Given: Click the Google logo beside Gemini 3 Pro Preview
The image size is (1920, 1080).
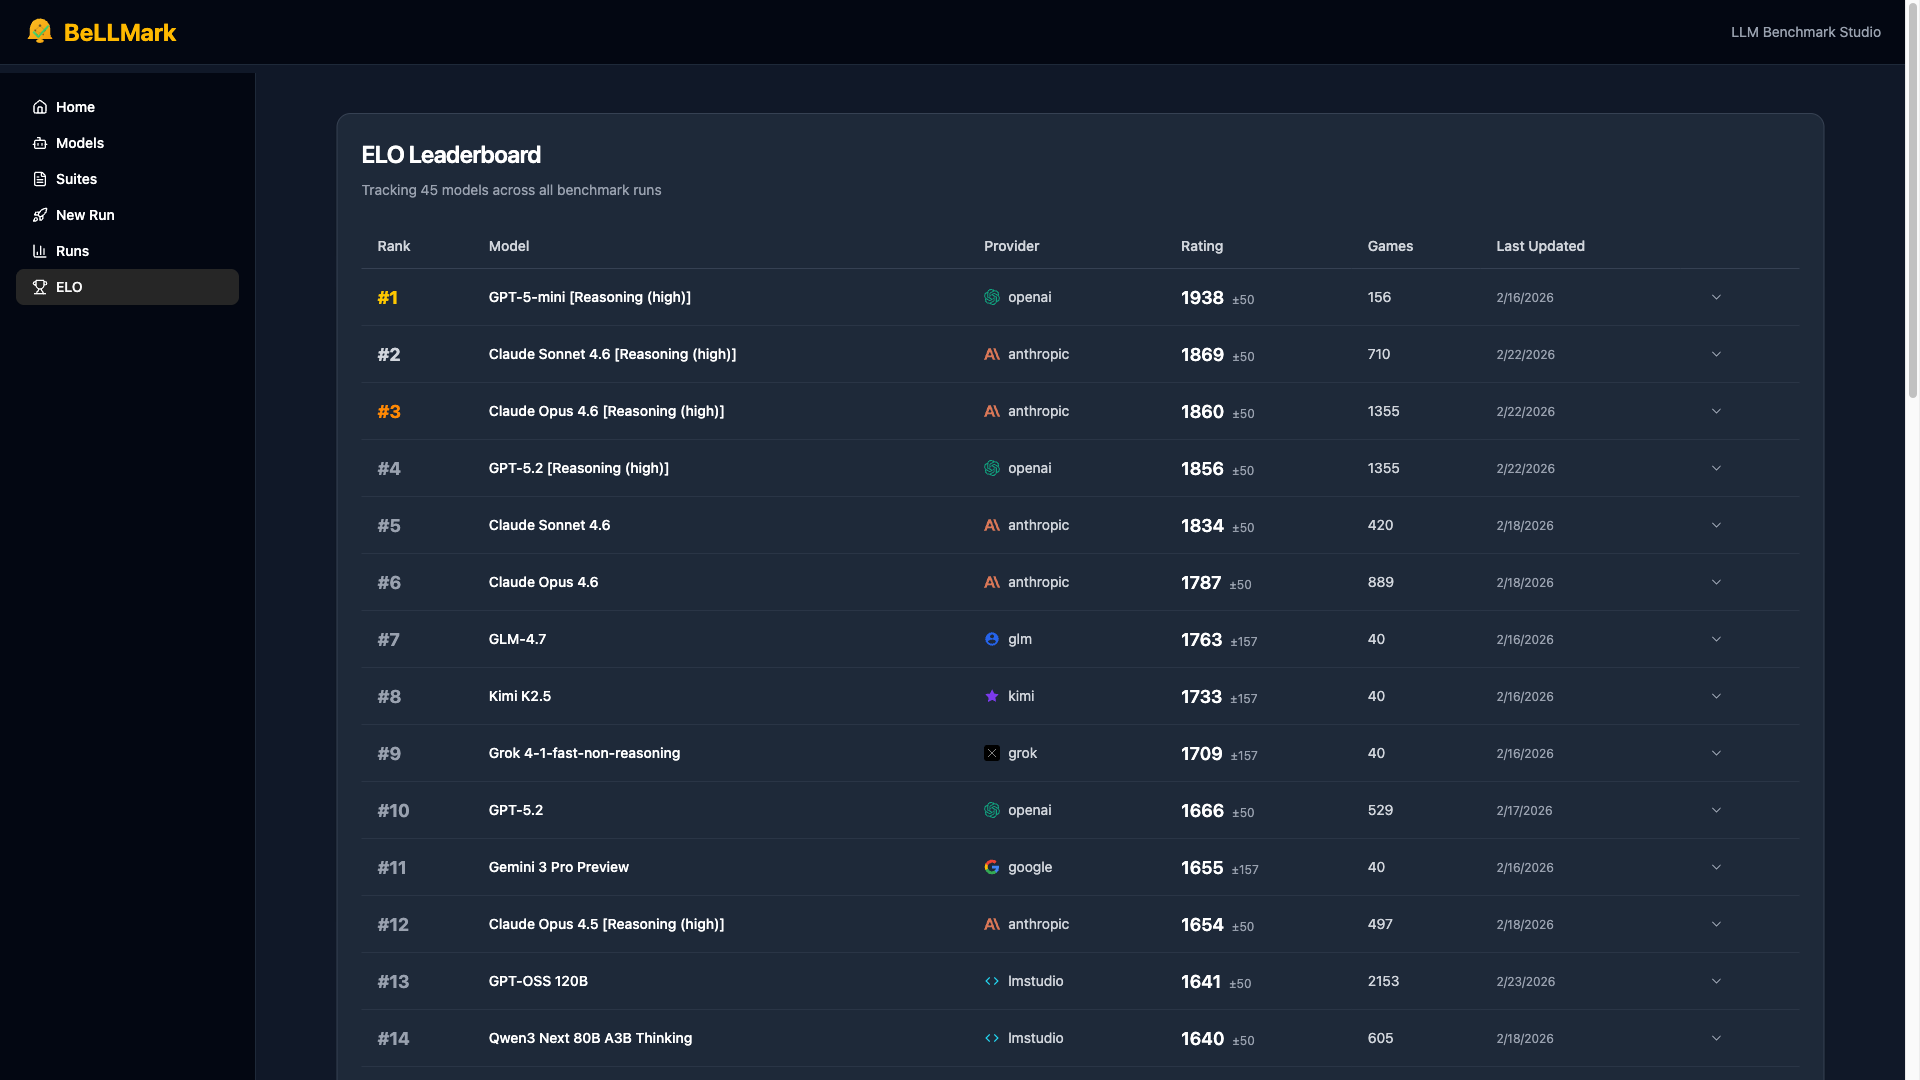Looking at the screenshot, I should click(x=992, y=867).
